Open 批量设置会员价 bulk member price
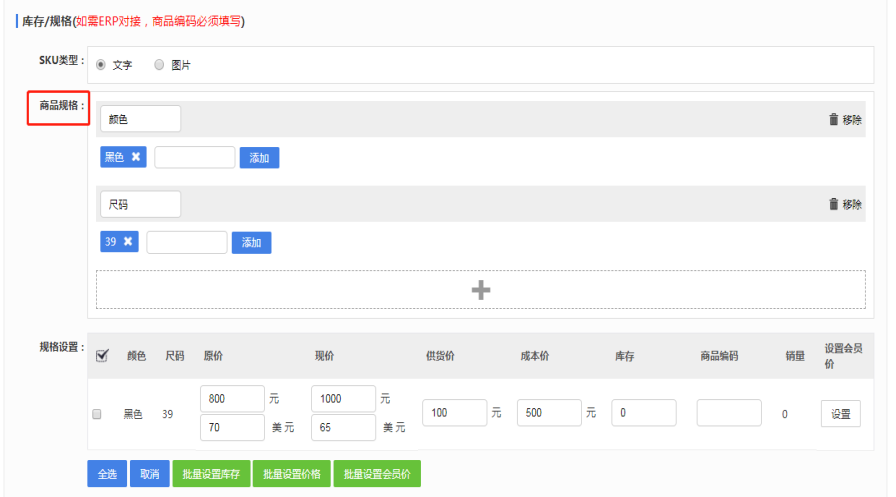The height and width of the screenshot is (497, 896). point(377,474)
